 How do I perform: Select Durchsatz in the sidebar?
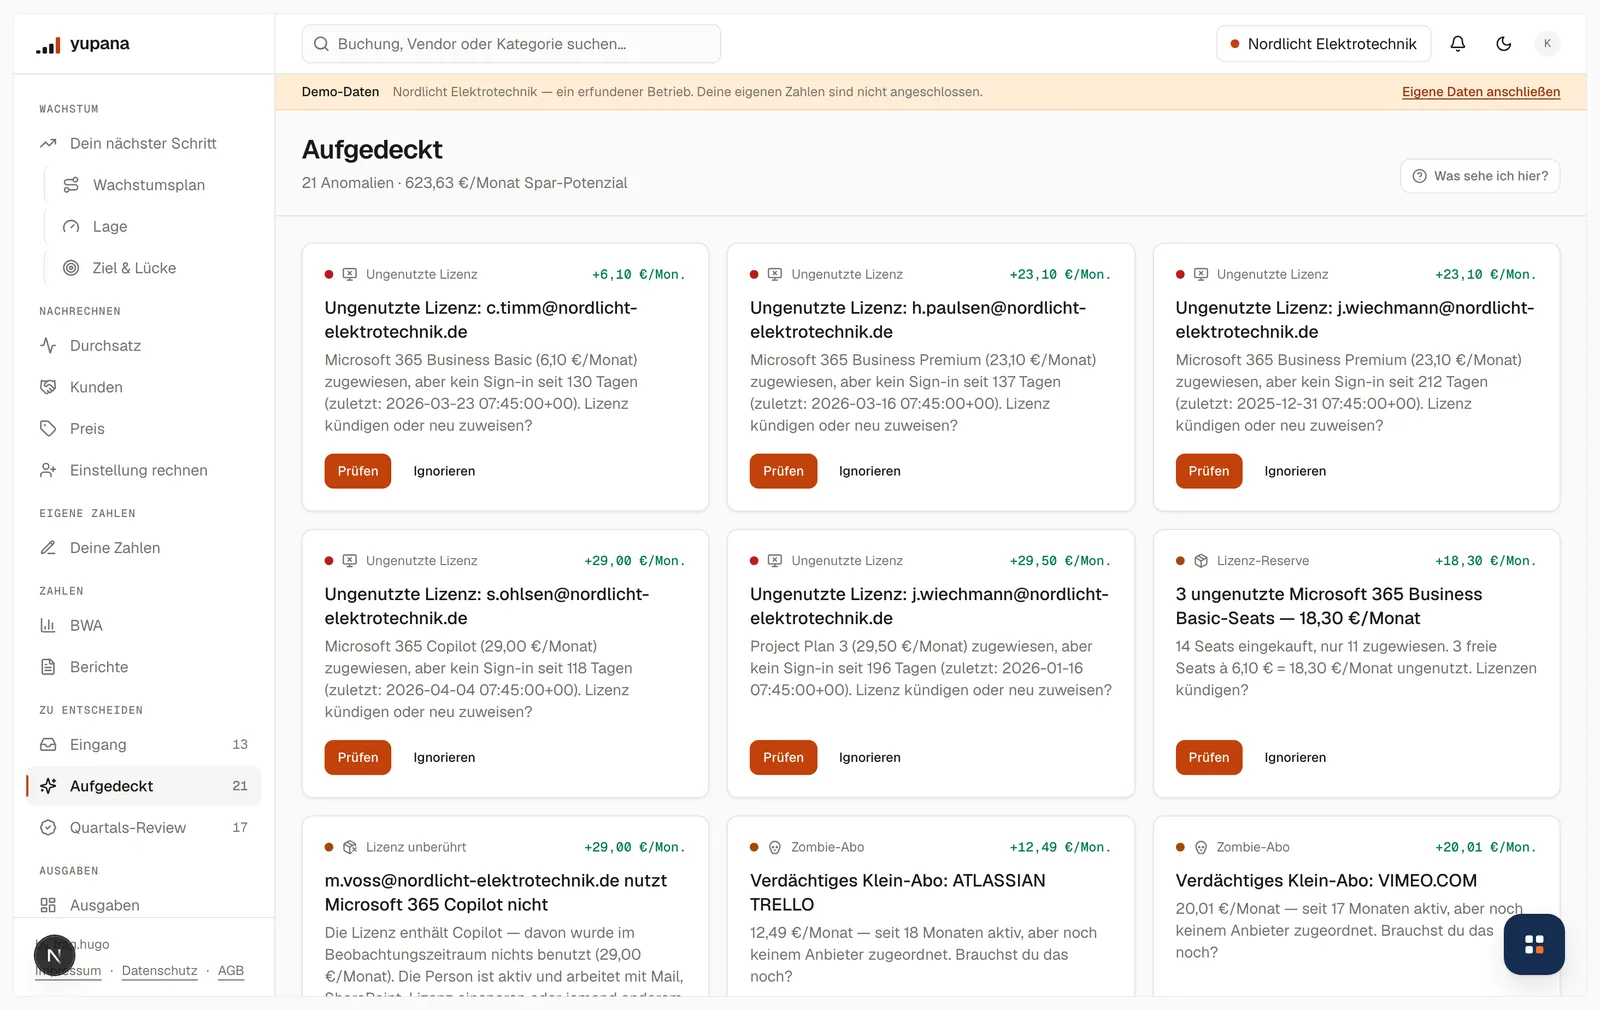point(105,346)
